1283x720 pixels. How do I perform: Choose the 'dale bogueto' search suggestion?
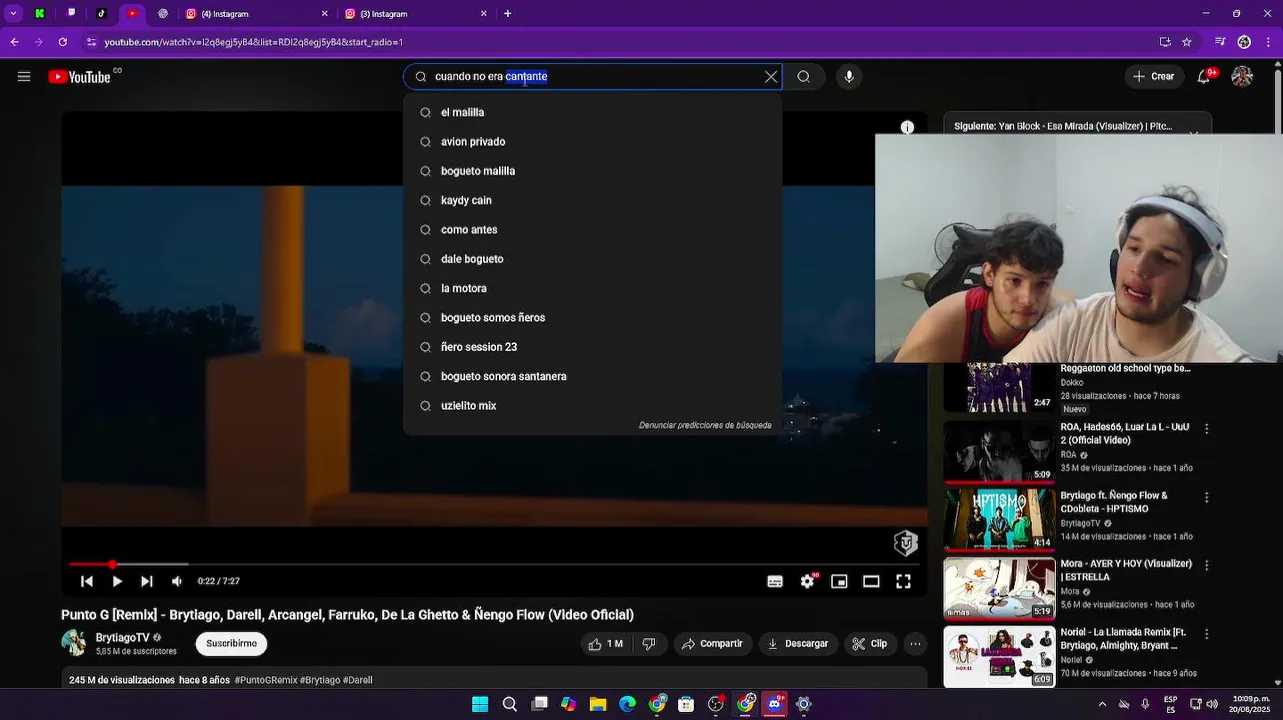[592, 259]
